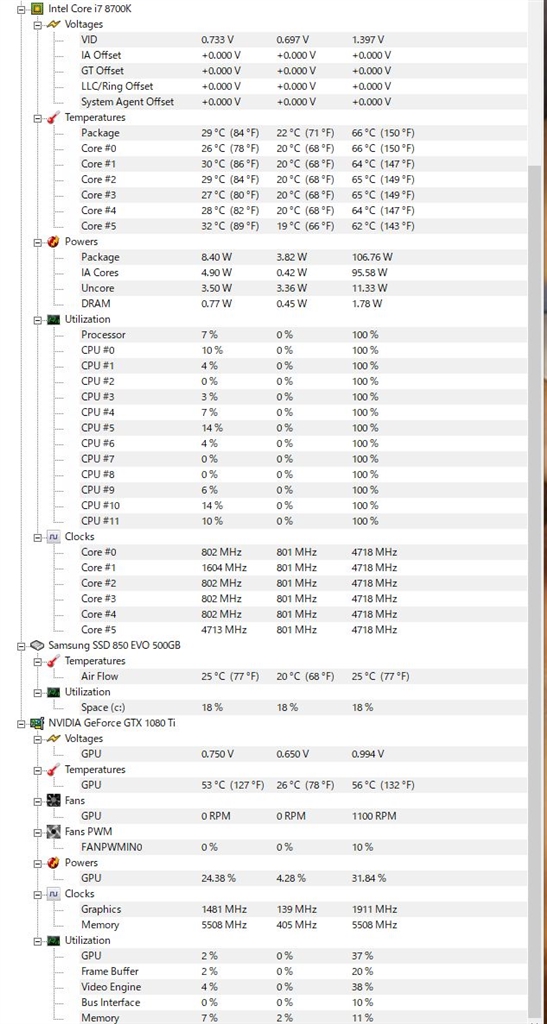
Task: Click the Samsung SSD 850 EVO drive icon
Action: [39, 646]
